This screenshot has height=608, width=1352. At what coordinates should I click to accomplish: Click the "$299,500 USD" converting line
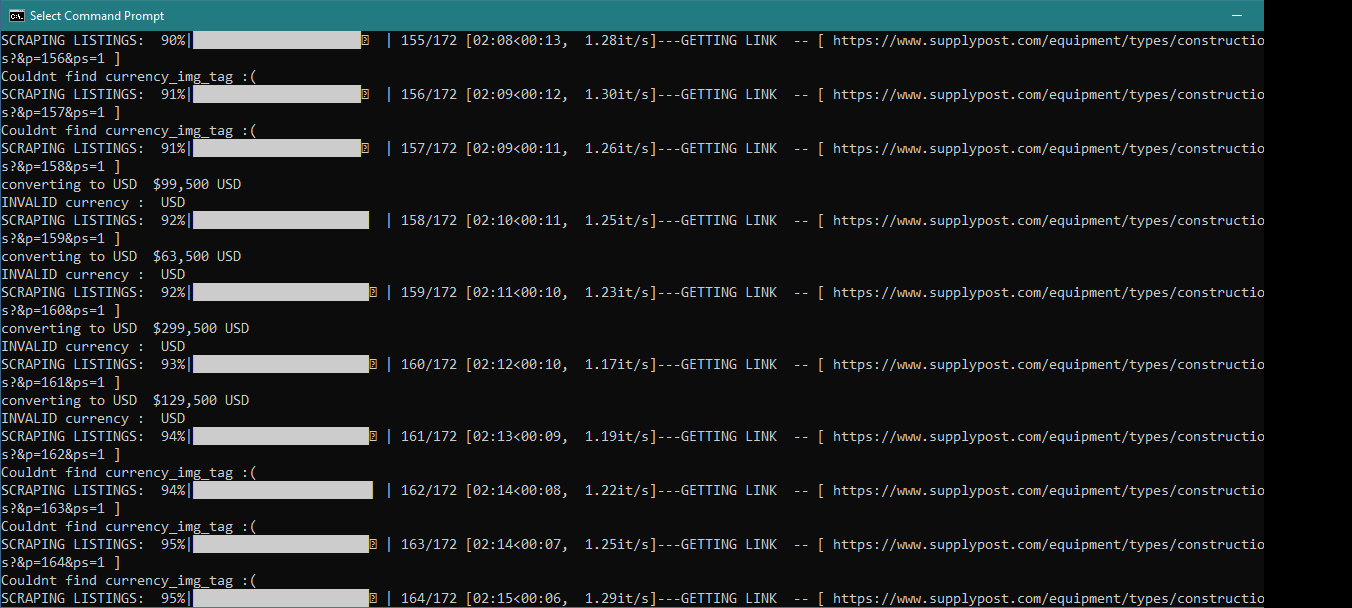[125, 329]
